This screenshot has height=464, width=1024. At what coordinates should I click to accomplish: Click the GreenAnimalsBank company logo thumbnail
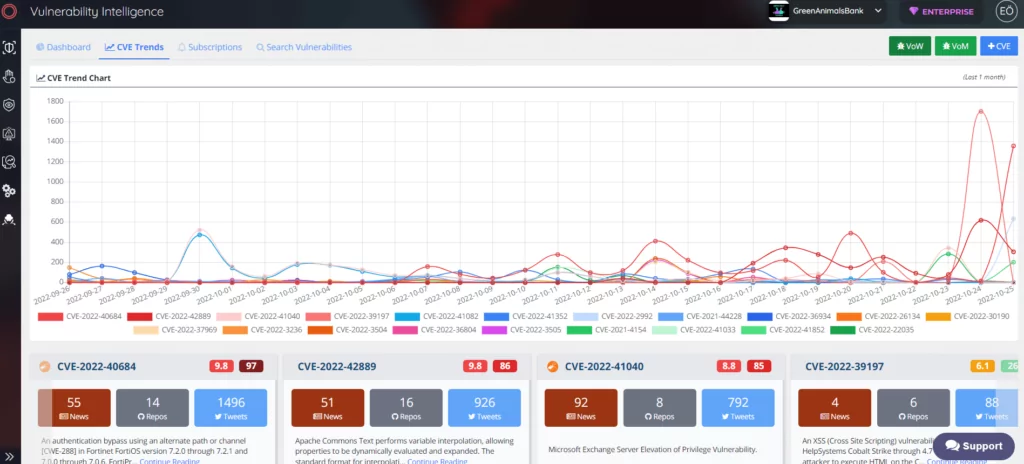[x=778, y=11]
